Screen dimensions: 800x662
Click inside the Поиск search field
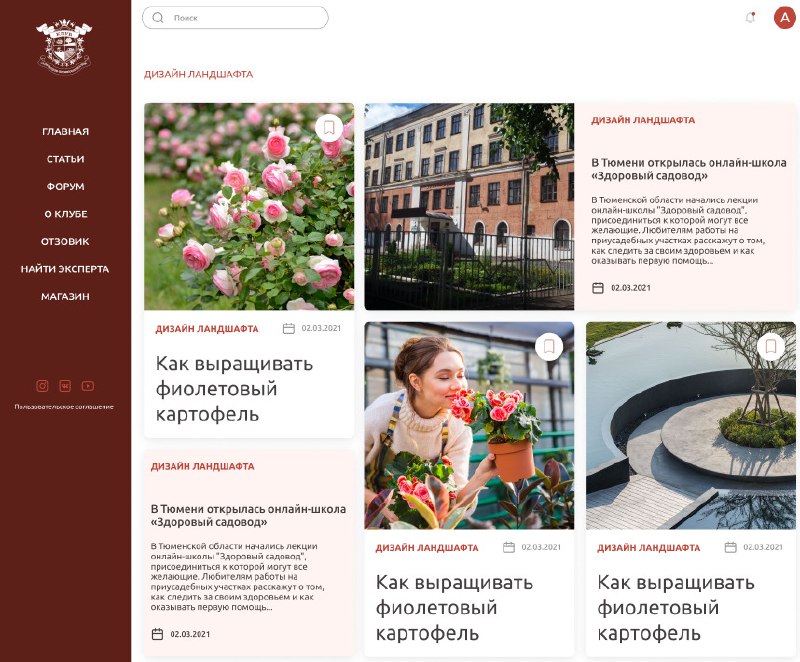coord(235,18)
